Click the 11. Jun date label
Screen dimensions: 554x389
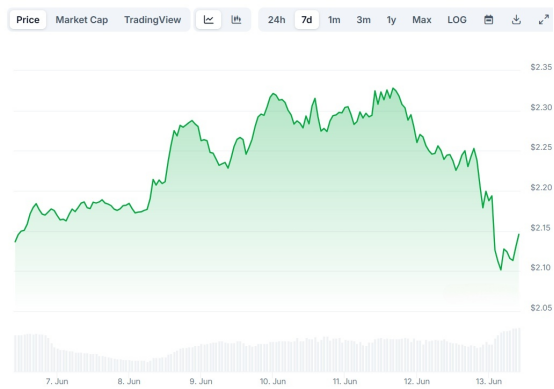pyautogui.click(x=345, y=381)
